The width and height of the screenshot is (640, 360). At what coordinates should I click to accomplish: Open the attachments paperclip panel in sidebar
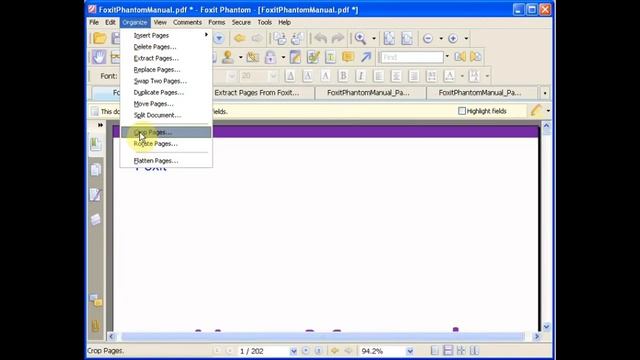pyautogui.click(x=96, y=326)
